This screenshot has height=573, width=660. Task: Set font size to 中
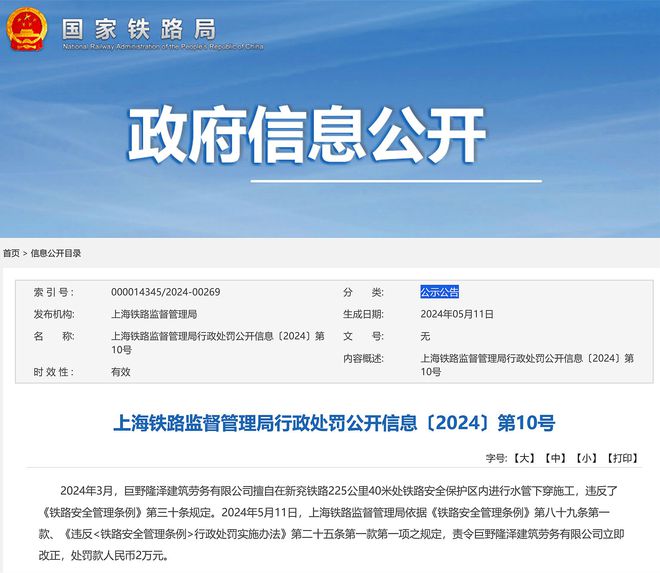(555, 458)
